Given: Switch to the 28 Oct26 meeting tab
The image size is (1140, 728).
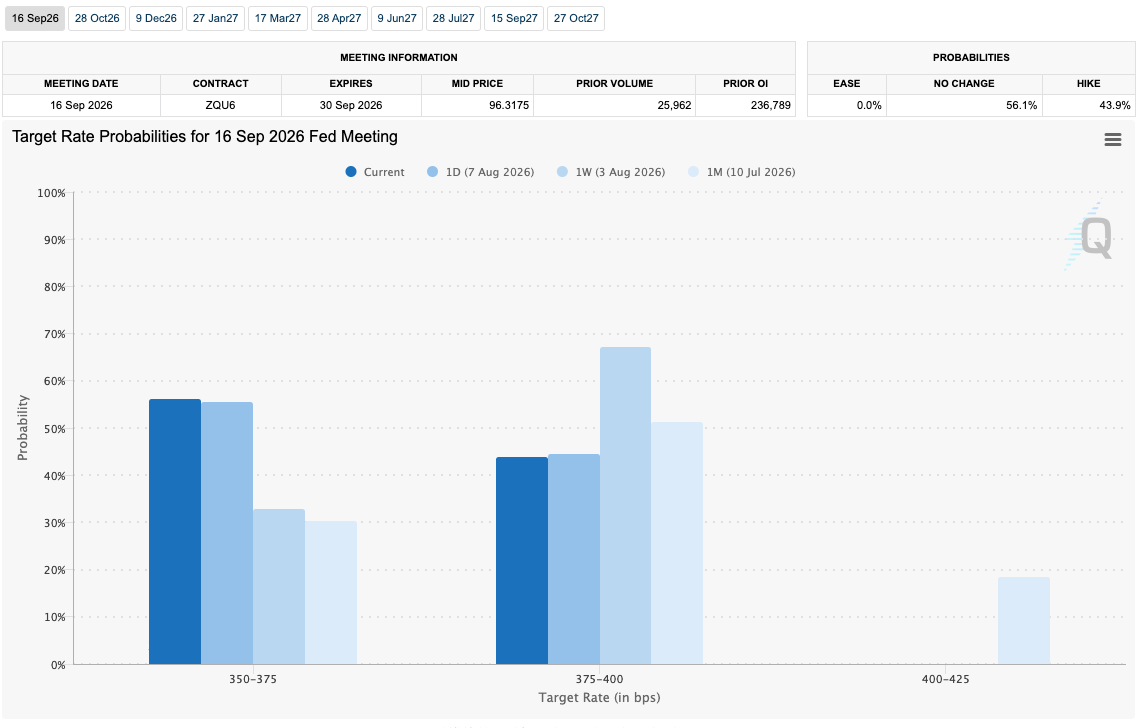Looking at the screenshot, I should [97, 18].
